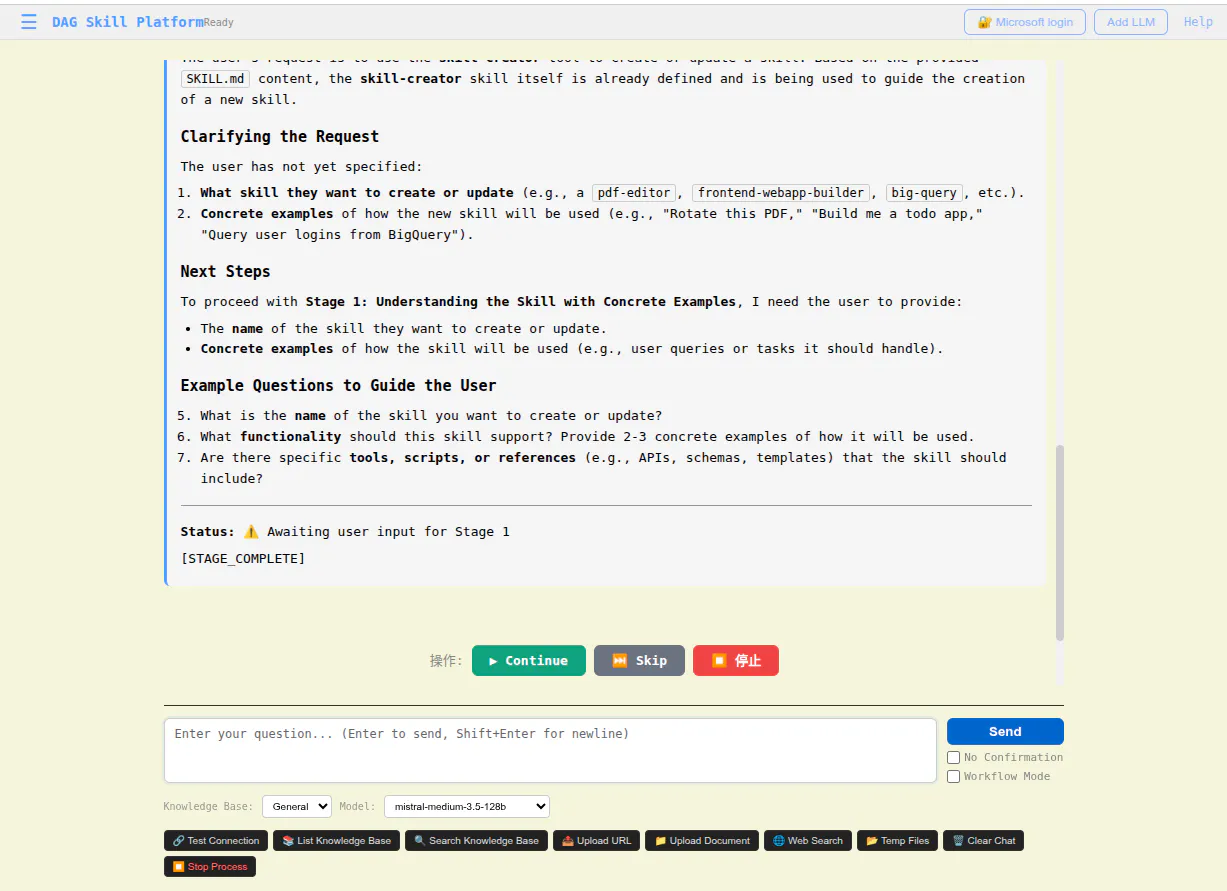The image size is (1227, 891).
Task: Click the chat area vertical scrollbar thumb
Action: coord(1060,543)
